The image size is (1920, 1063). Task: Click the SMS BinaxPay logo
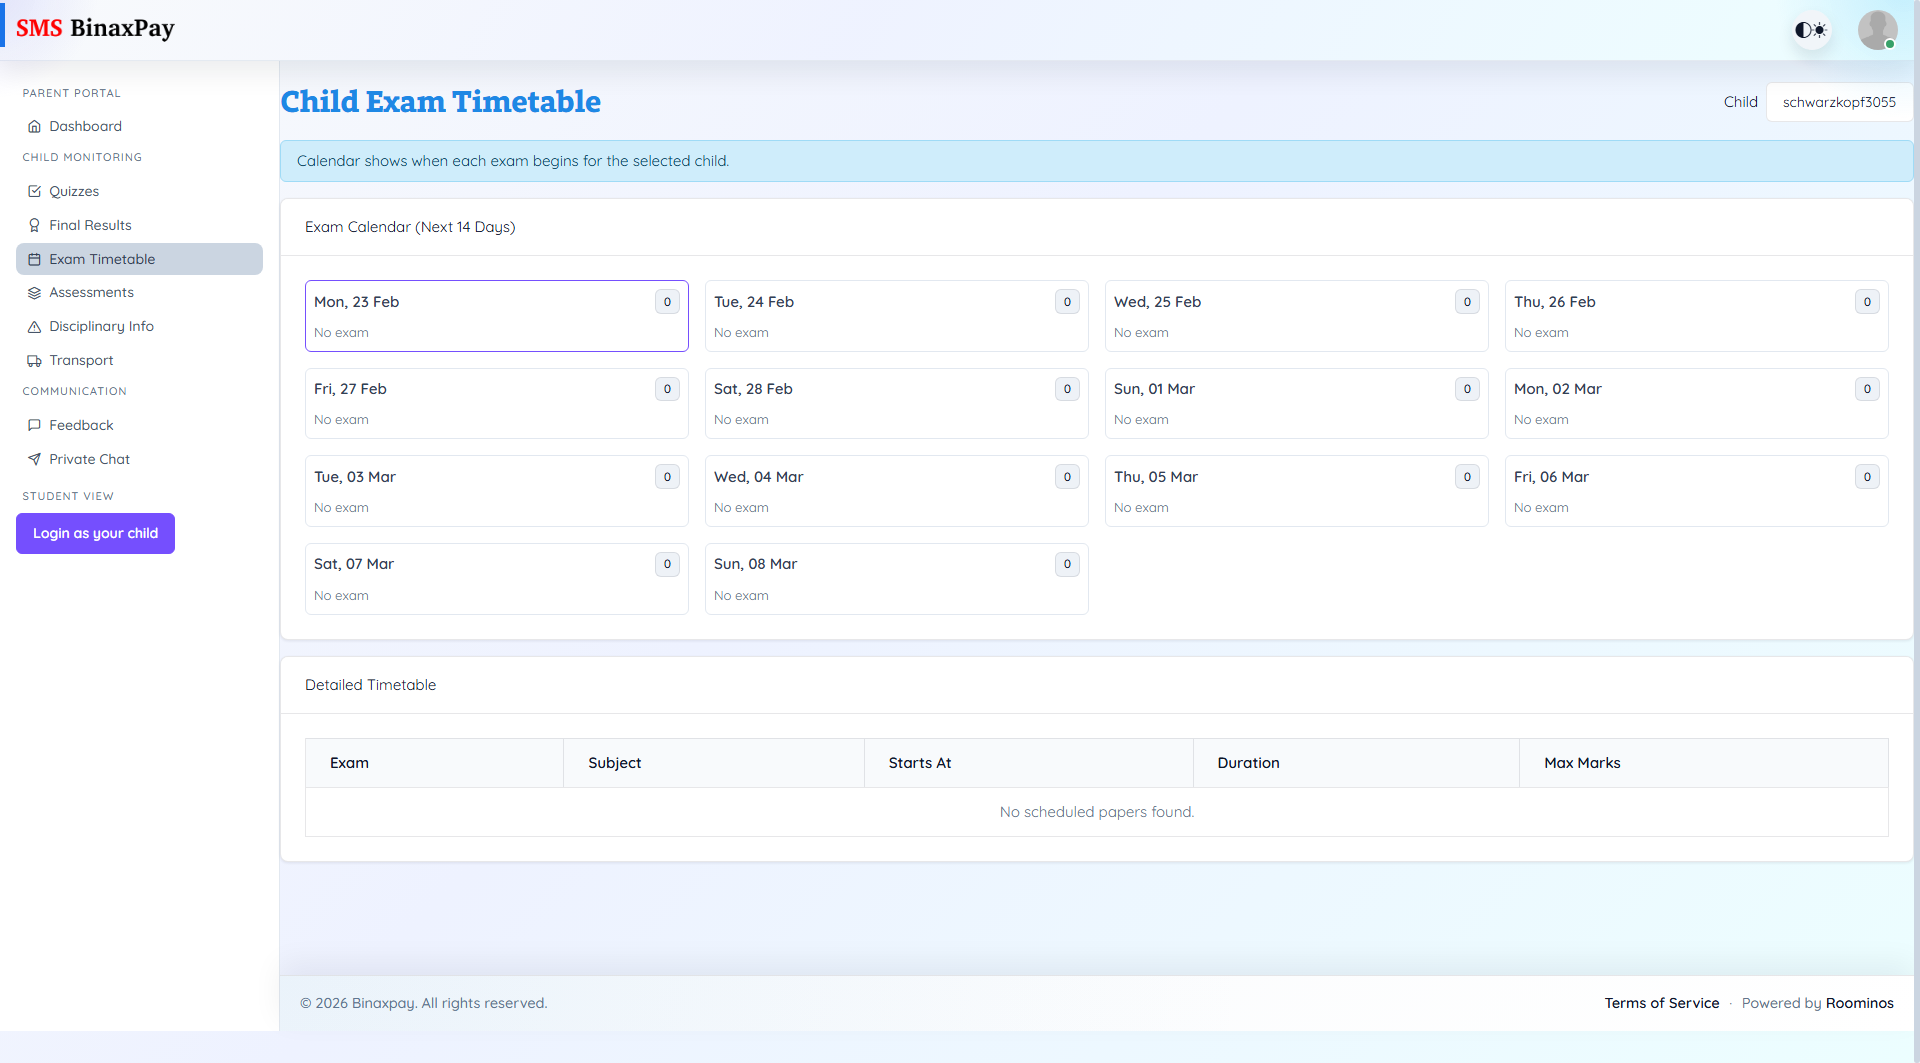pos(95,28)
